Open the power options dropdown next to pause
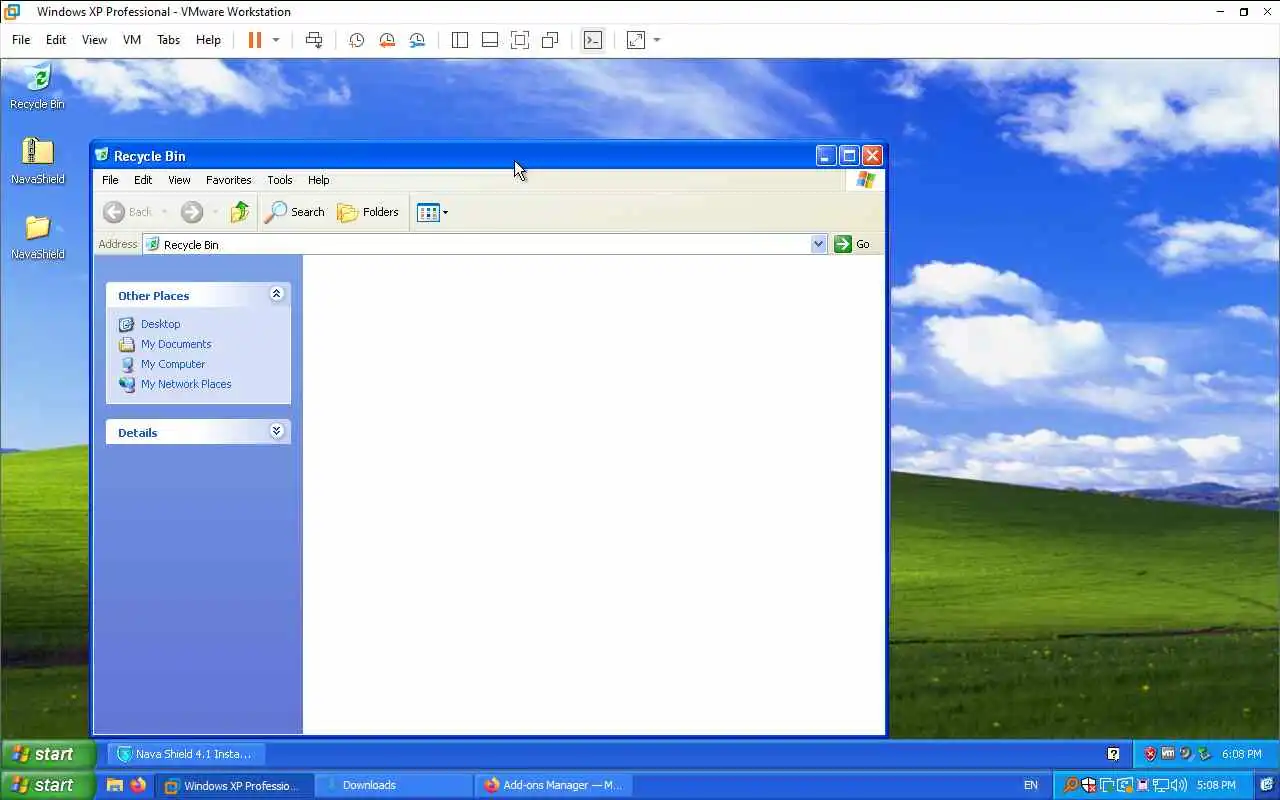1280x800 pixels. coord(276,40)
